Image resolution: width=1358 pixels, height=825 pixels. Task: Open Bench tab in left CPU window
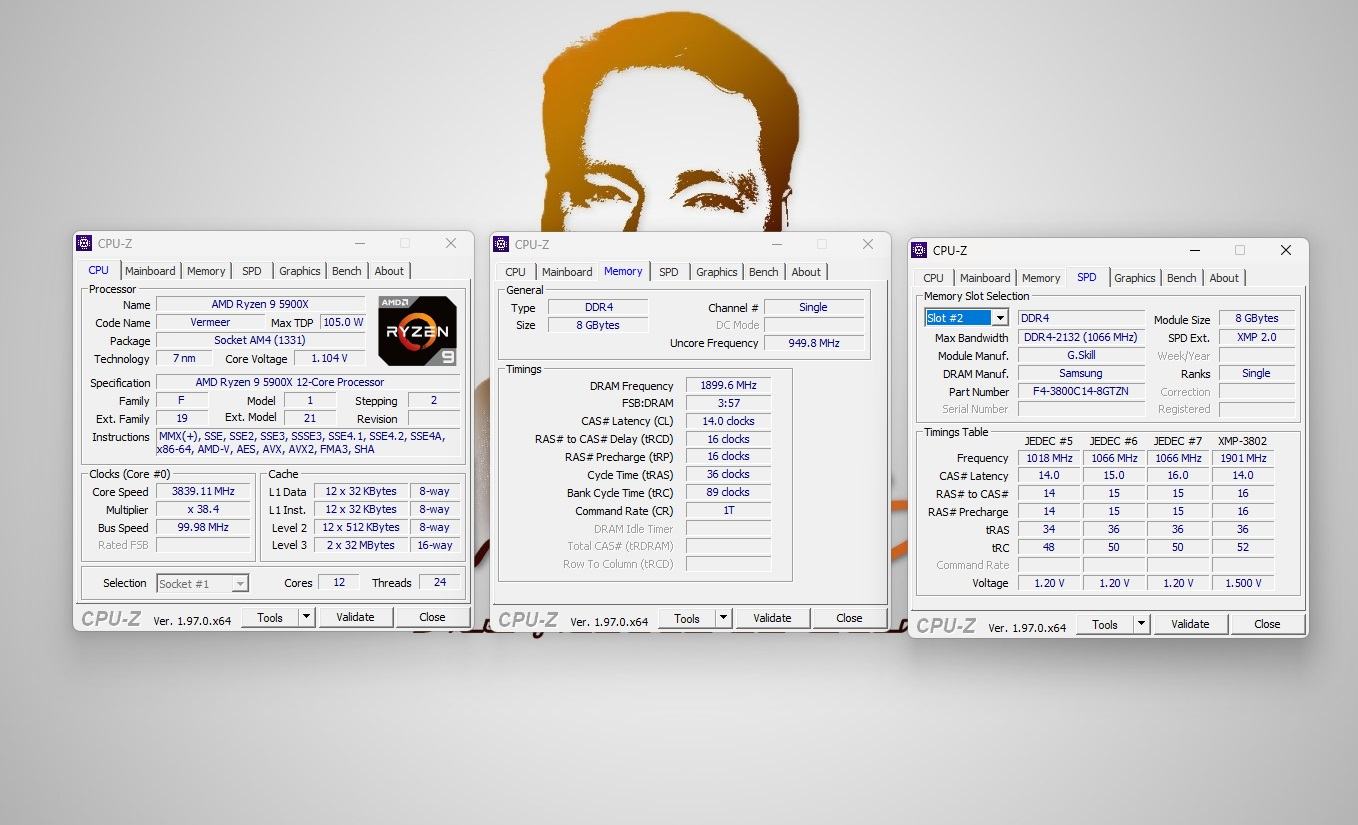click(347, 271)
